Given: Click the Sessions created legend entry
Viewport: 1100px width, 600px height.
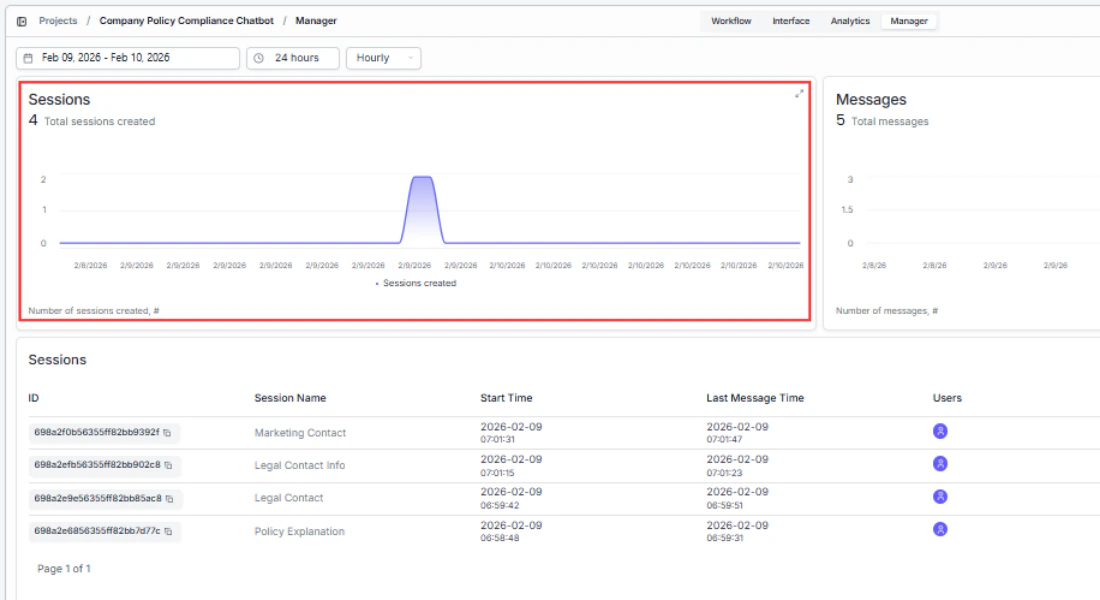Looking at the screenshot, I should pos(416,283).
